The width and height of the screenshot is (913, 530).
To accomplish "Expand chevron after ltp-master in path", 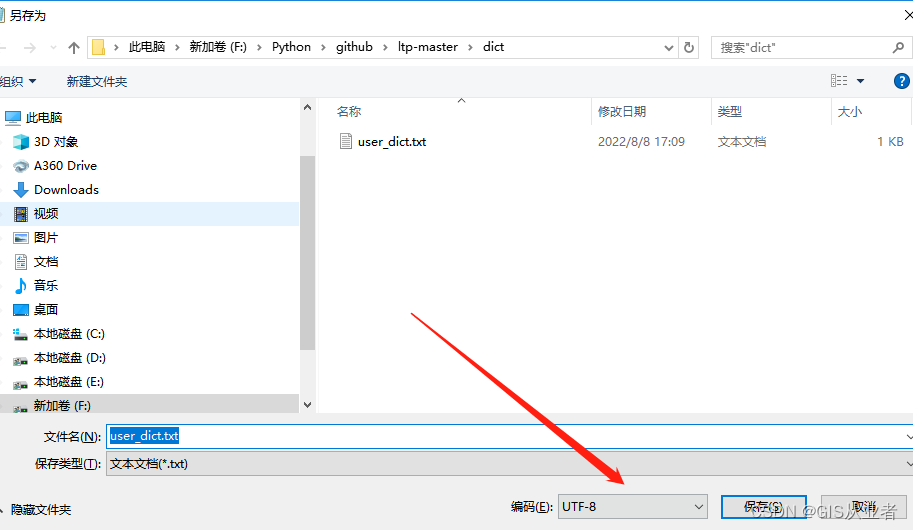I will click(x=470, y=48).
